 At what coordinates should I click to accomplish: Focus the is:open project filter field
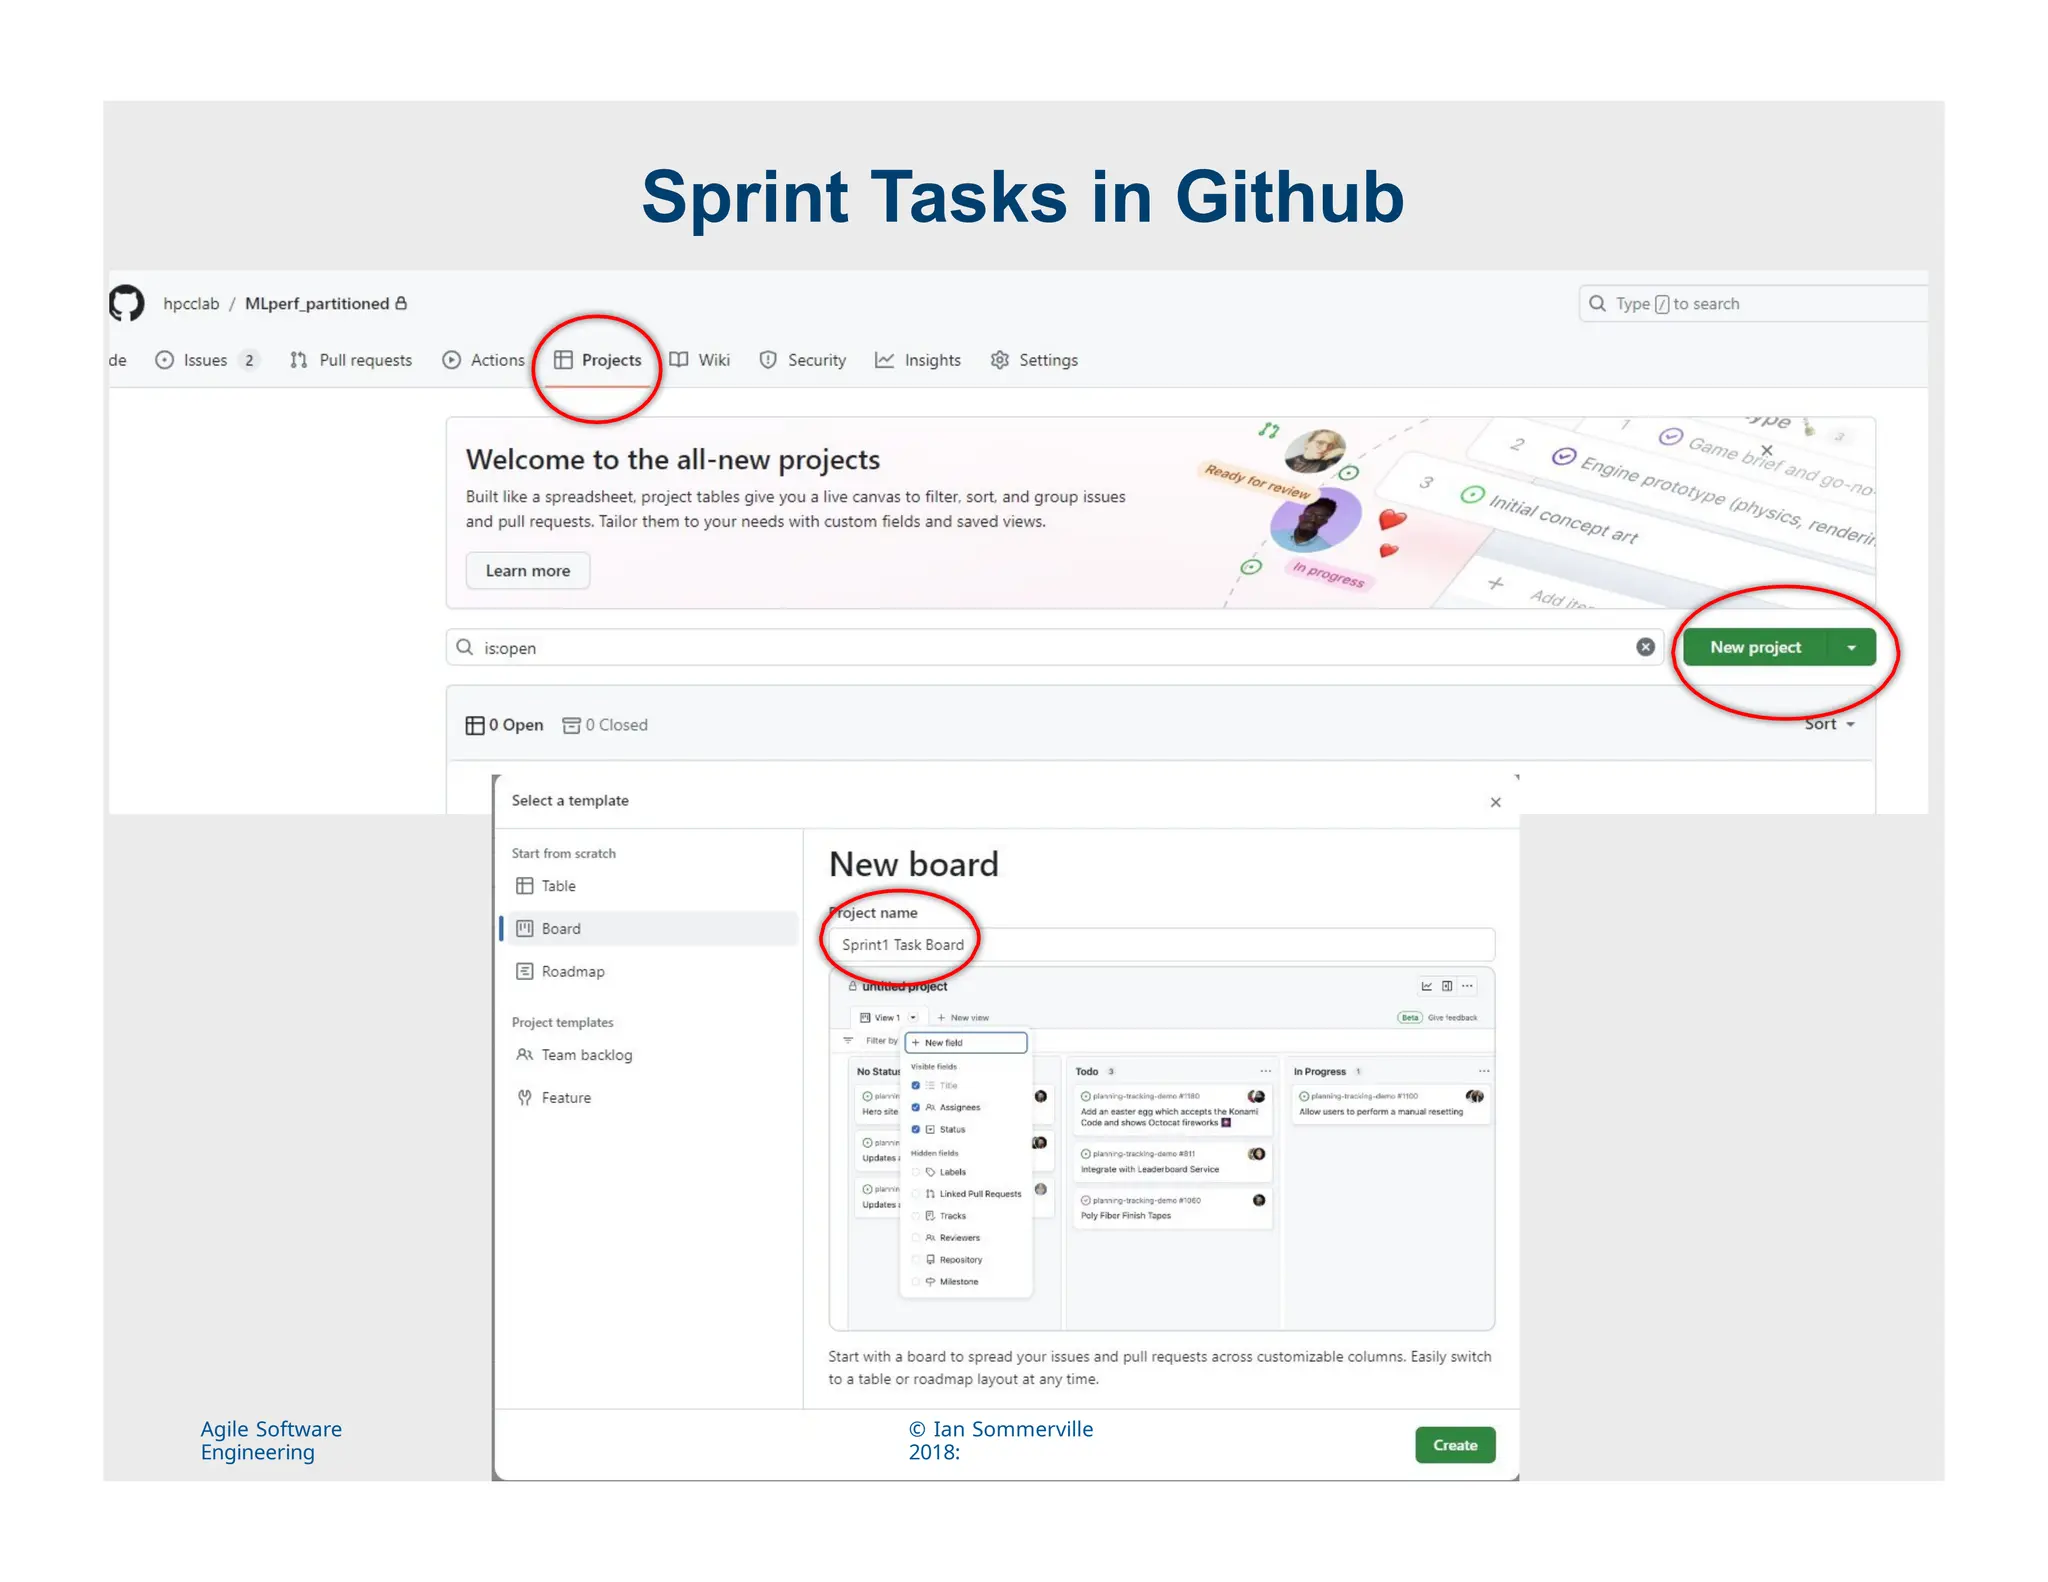coord(1054,647)
